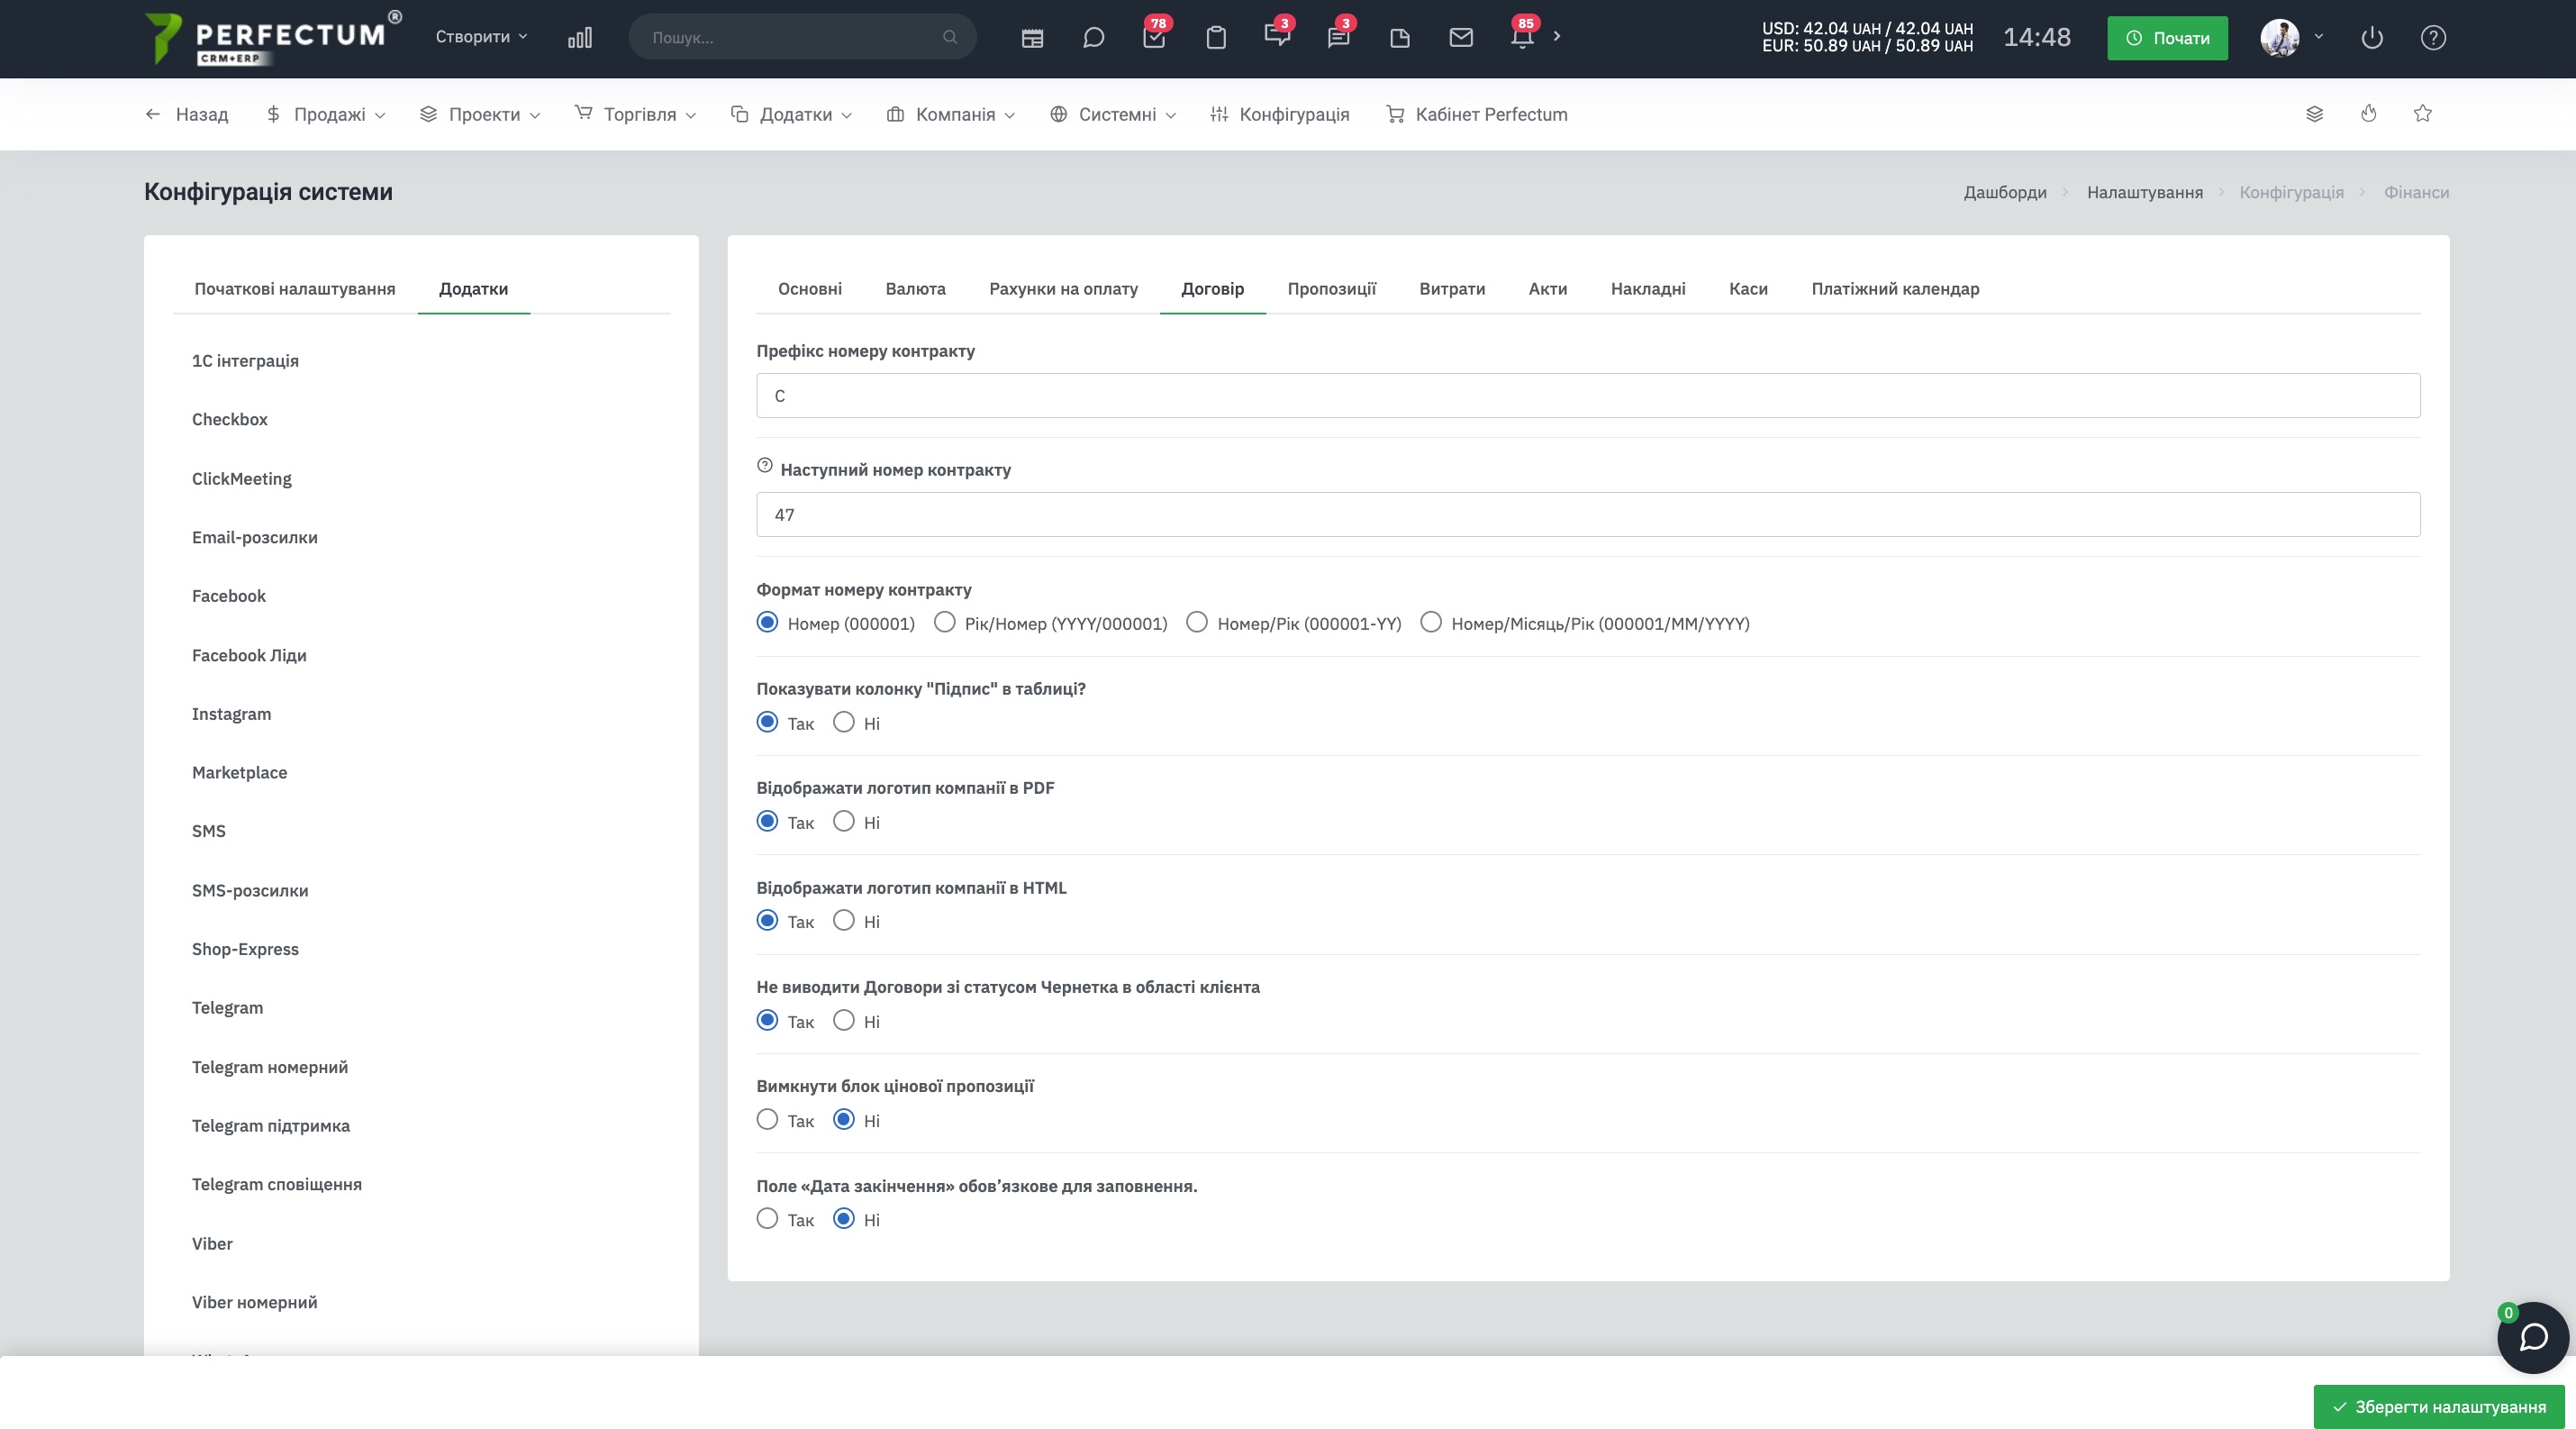Select format Рік/Номер (YYYY/000001)
Viewport: 2576px width, 1429px height.
click(944, 623)
